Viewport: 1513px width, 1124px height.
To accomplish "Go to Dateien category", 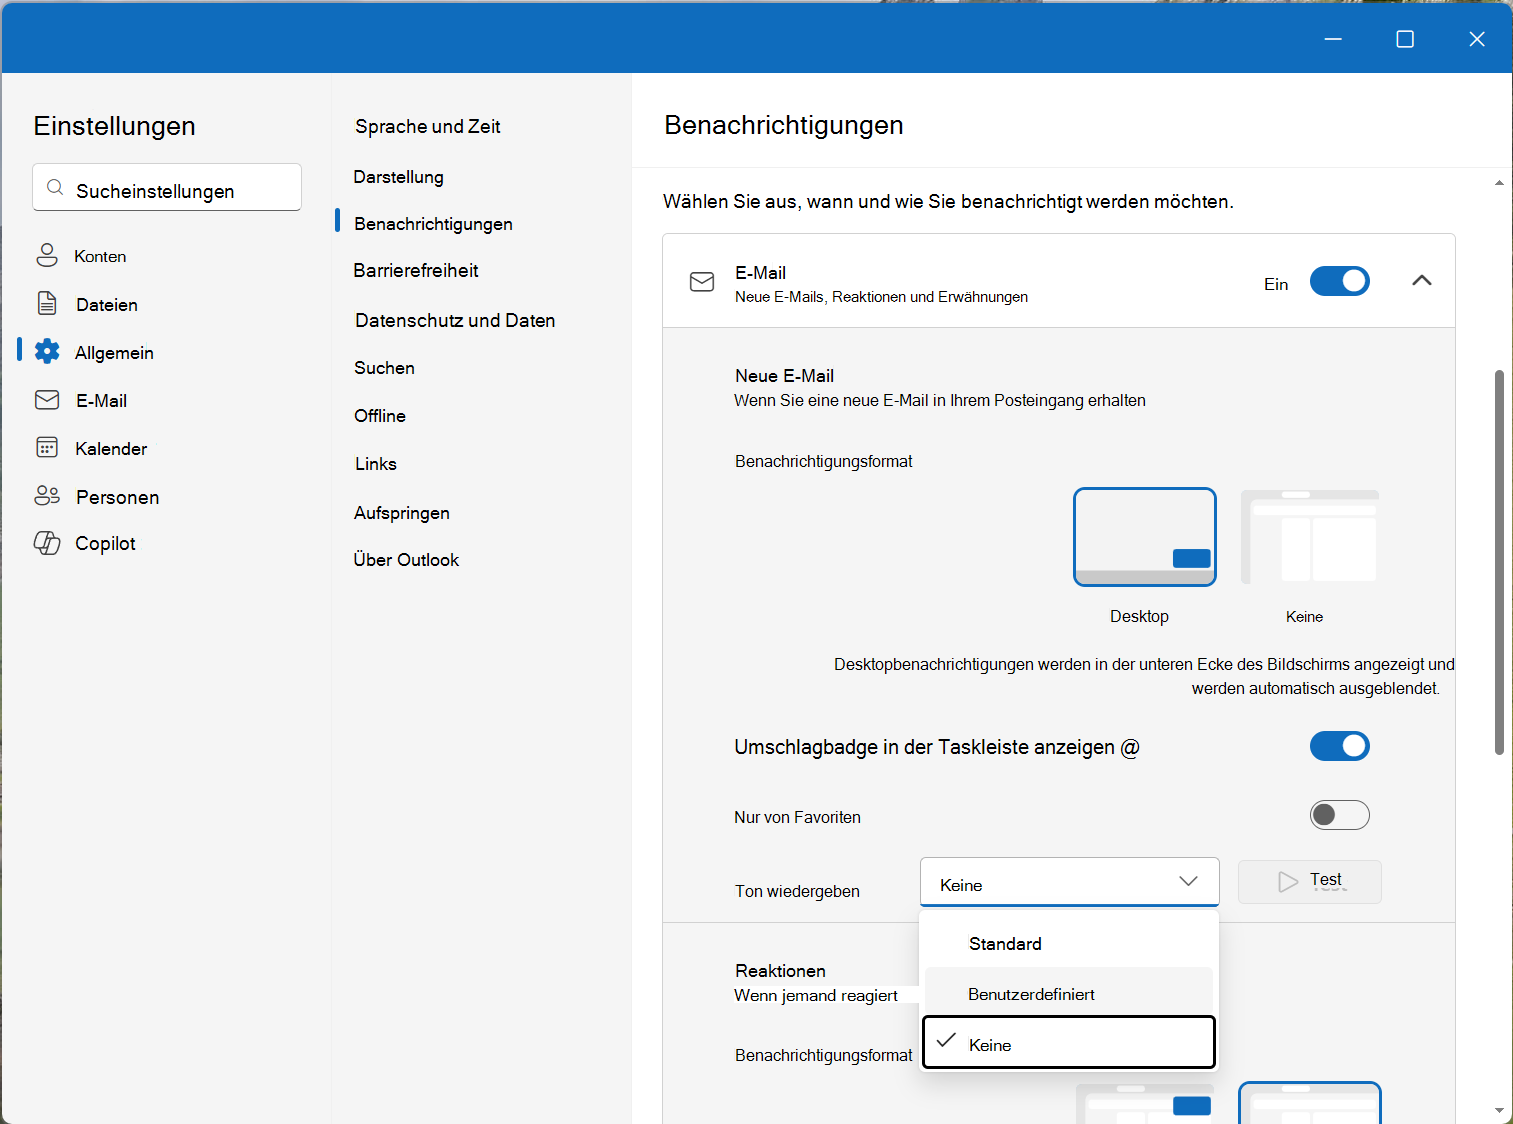I will pyautogui.click(x=107, y=304).
